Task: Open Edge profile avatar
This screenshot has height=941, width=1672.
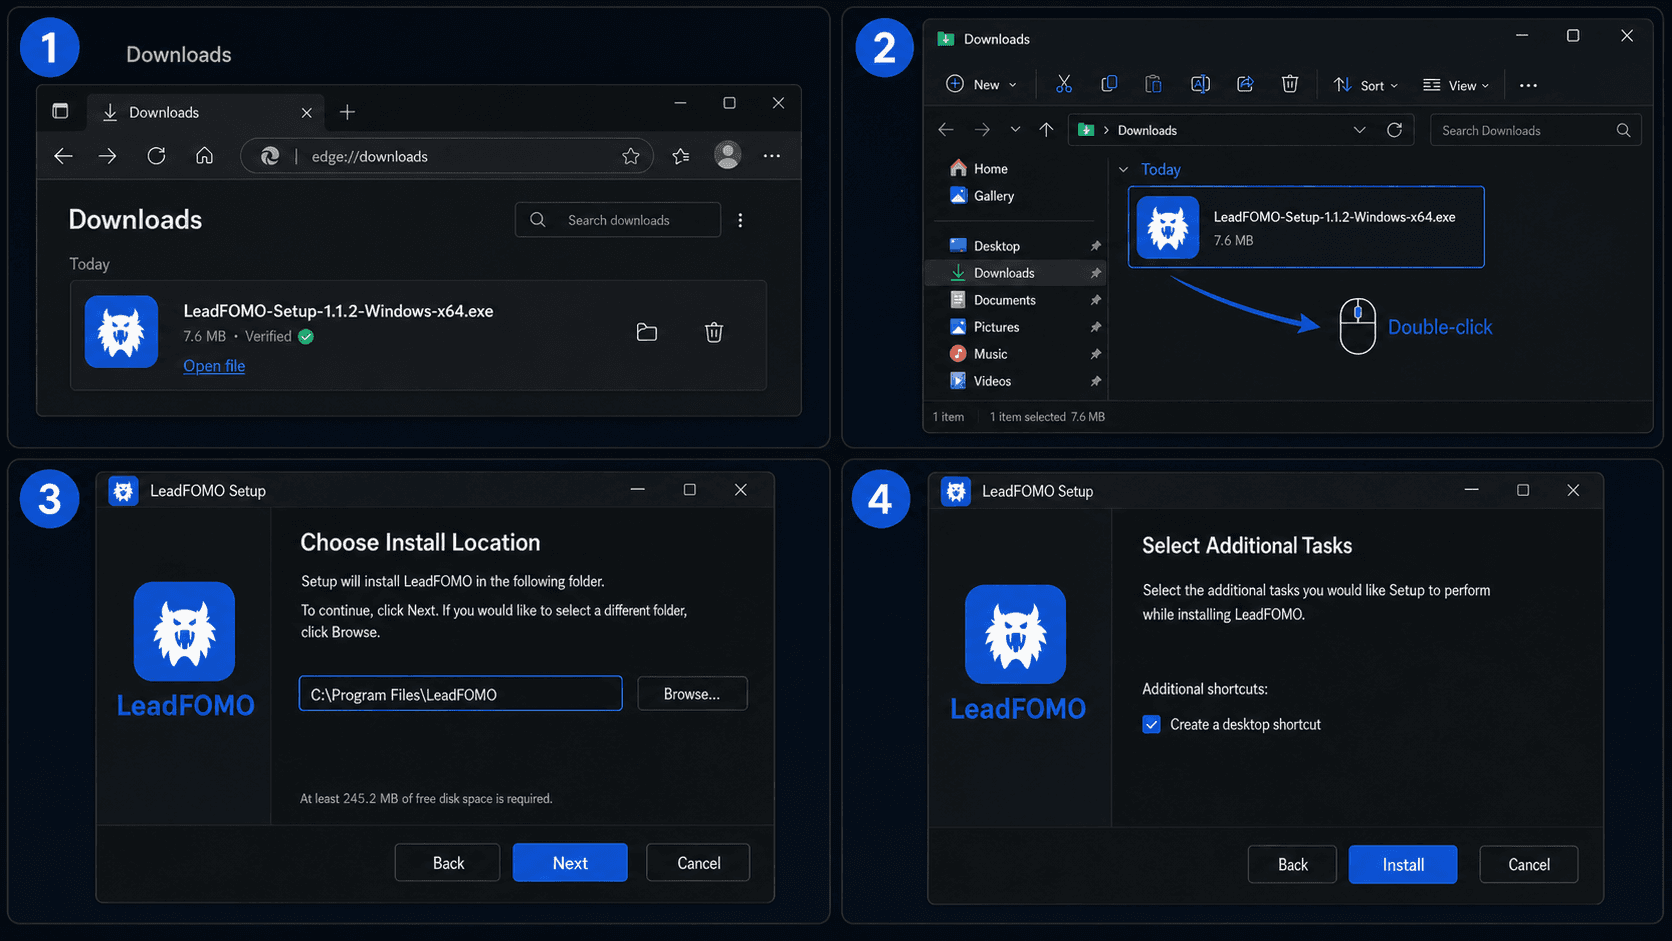Action: (x=728, y=155)
